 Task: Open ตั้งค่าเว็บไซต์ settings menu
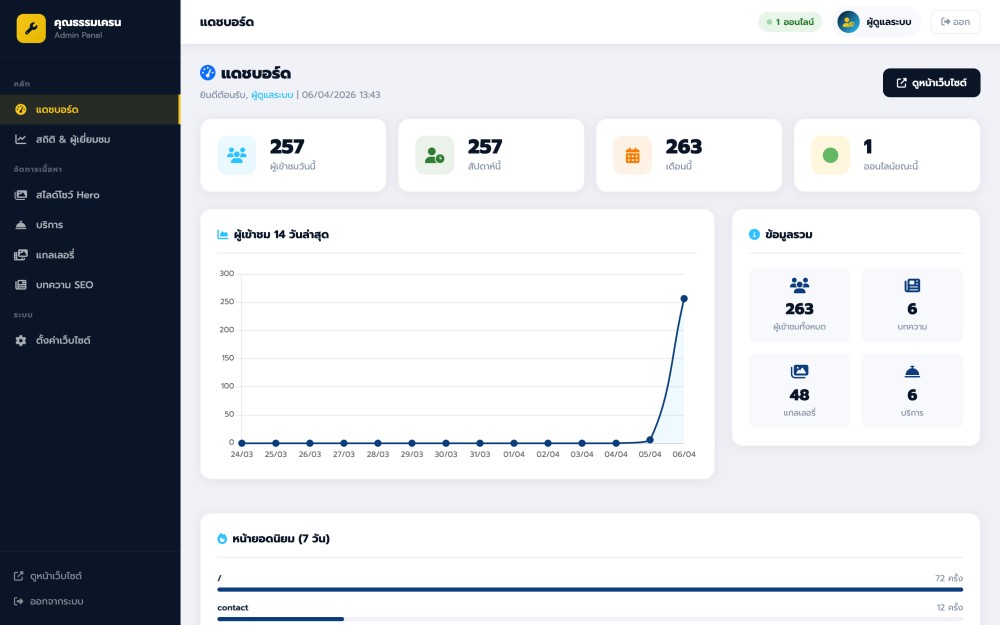(63, 341)
